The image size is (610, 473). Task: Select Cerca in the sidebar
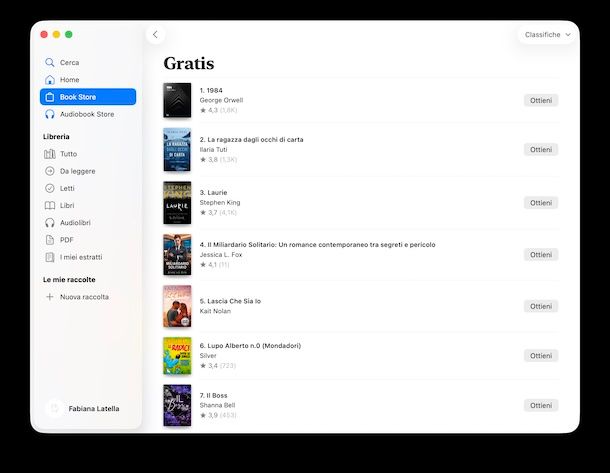(69, 63)
